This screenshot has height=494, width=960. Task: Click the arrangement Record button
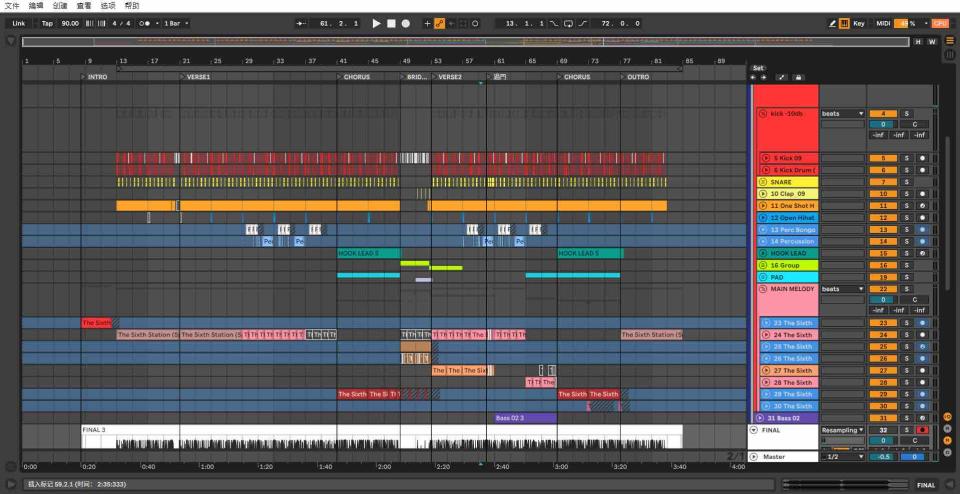click(x=406, y=23)
